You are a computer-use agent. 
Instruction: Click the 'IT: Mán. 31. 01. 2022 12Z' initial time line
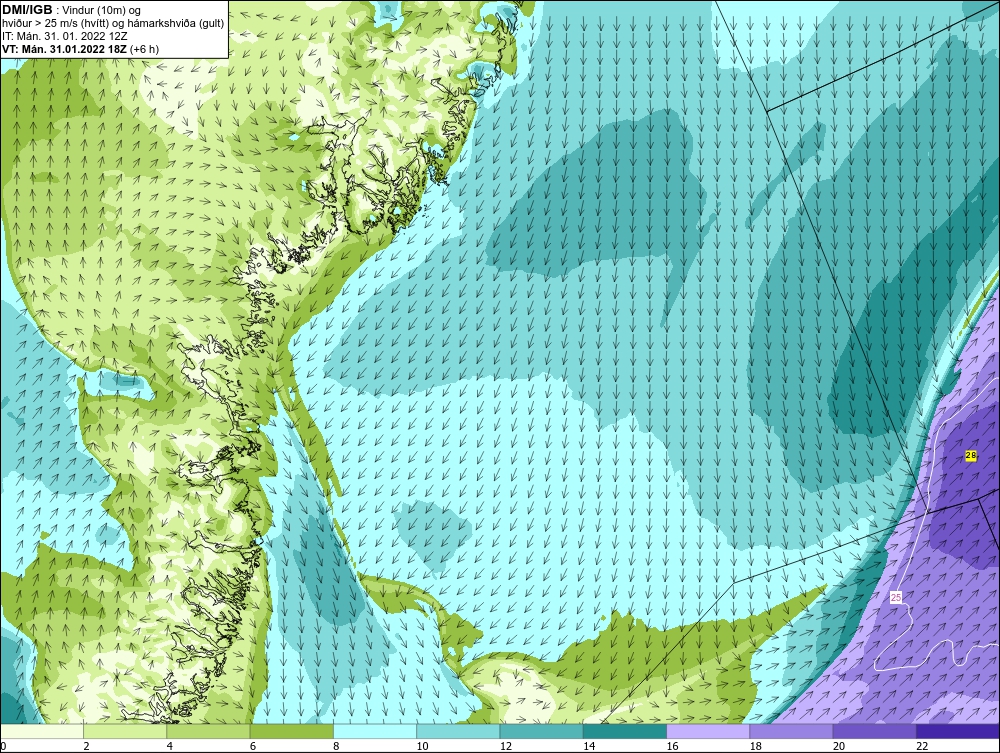coord(64,36)
